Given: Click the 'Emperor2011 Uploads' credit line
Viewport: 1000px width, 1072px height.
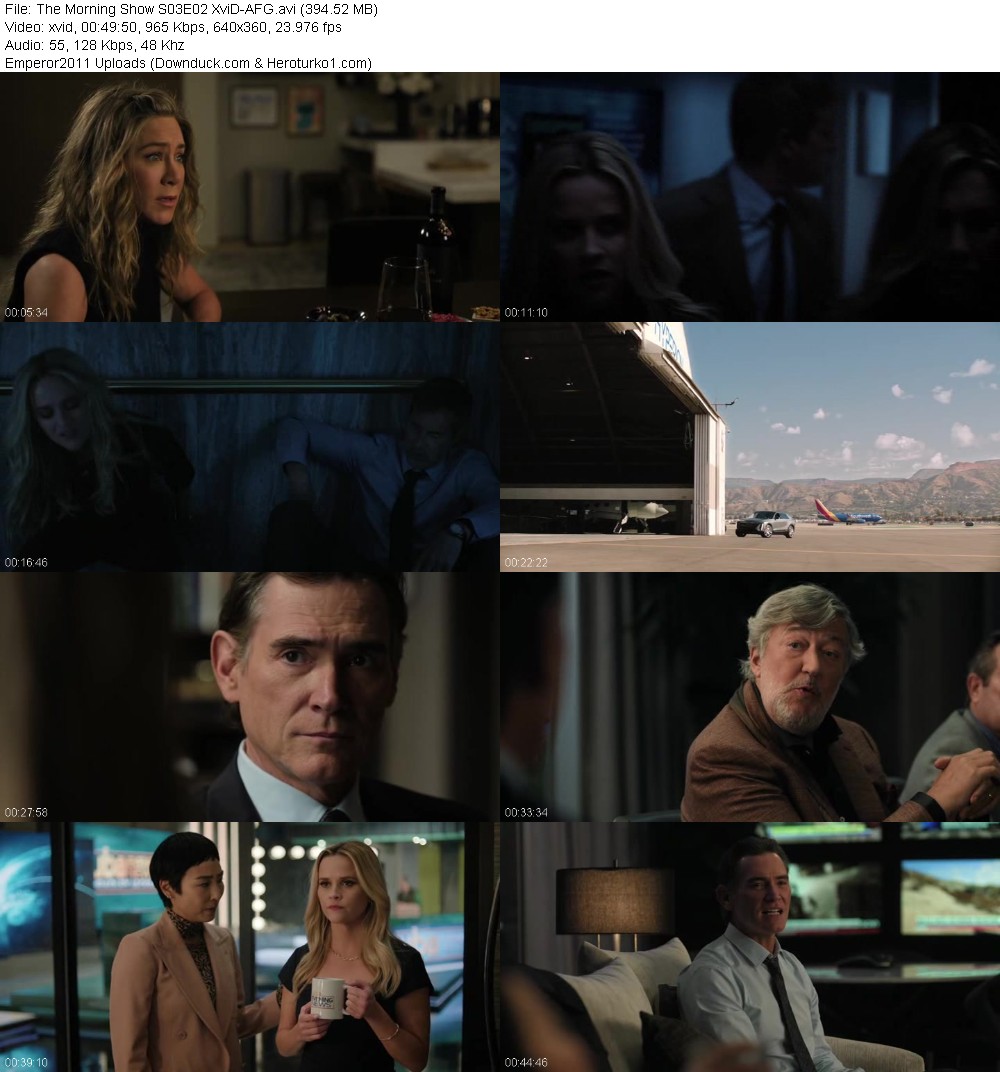Looking at the screenshot, I should point(188,64).
